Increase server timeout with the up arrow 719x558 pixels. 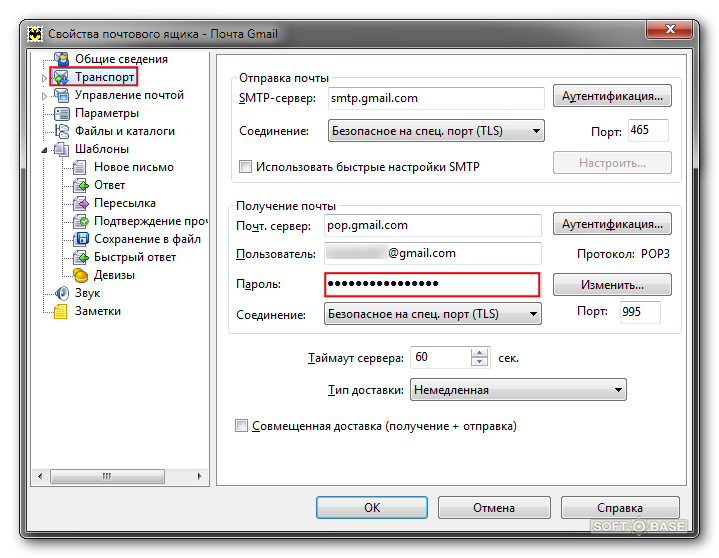(479, 353)
